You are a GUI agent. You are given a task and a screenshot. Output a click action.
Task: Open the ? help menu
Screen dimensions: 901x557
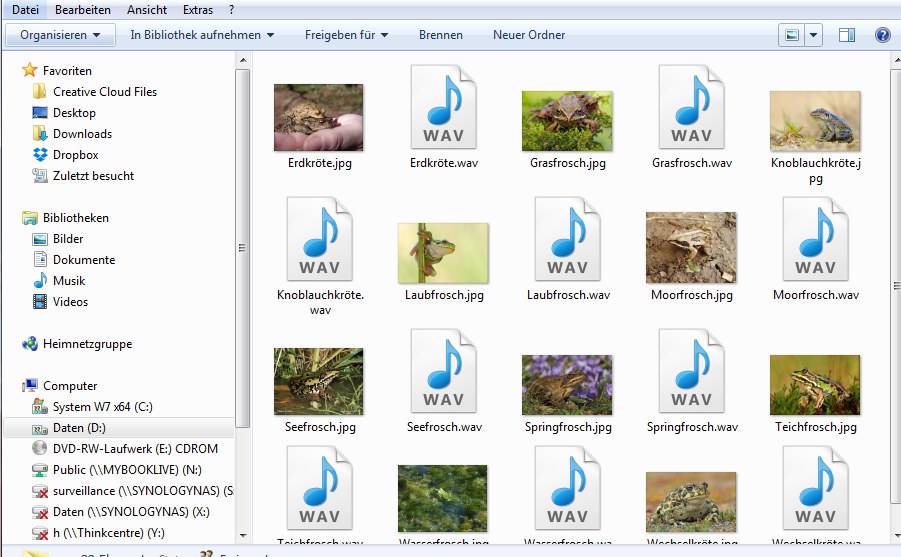[x=231, y=10]
